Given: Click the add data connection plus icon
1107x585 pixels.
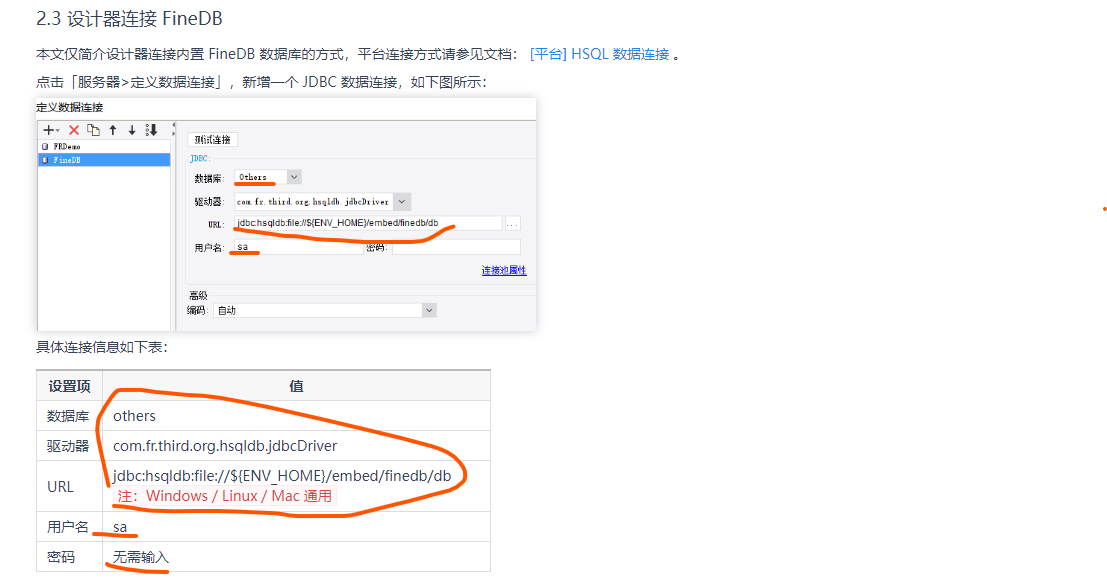Looking at the screenshot, I should [x=51, y=130].
